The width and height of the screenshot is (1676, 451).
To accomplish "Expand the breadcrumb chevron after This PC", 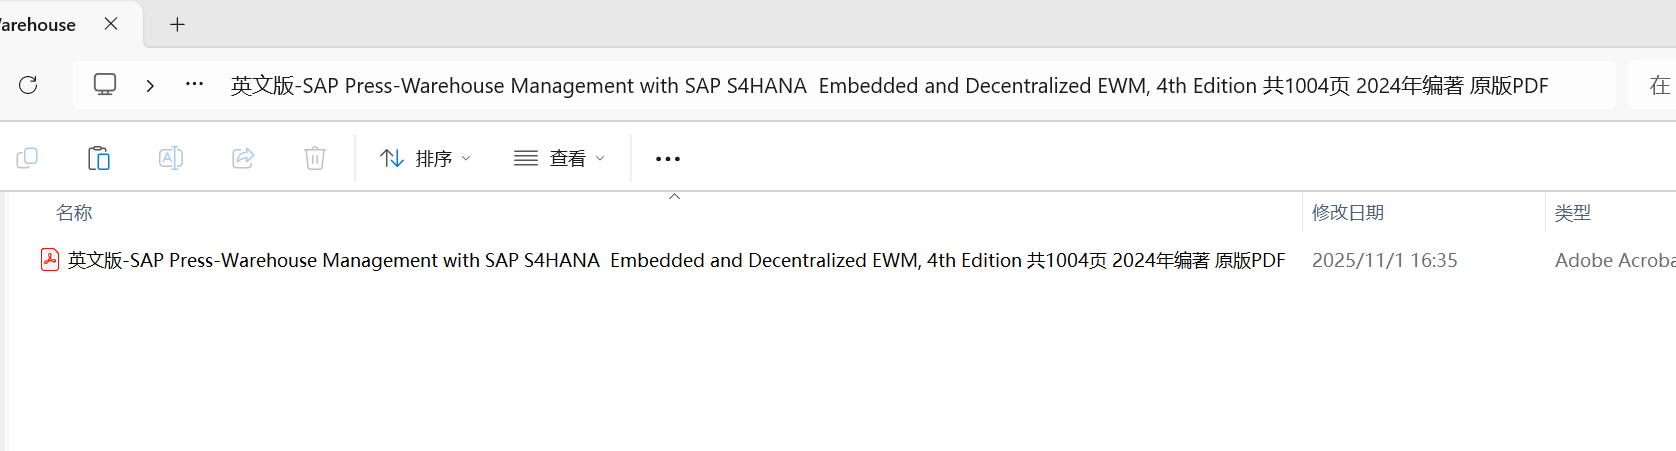I will [x=150, y=86].
